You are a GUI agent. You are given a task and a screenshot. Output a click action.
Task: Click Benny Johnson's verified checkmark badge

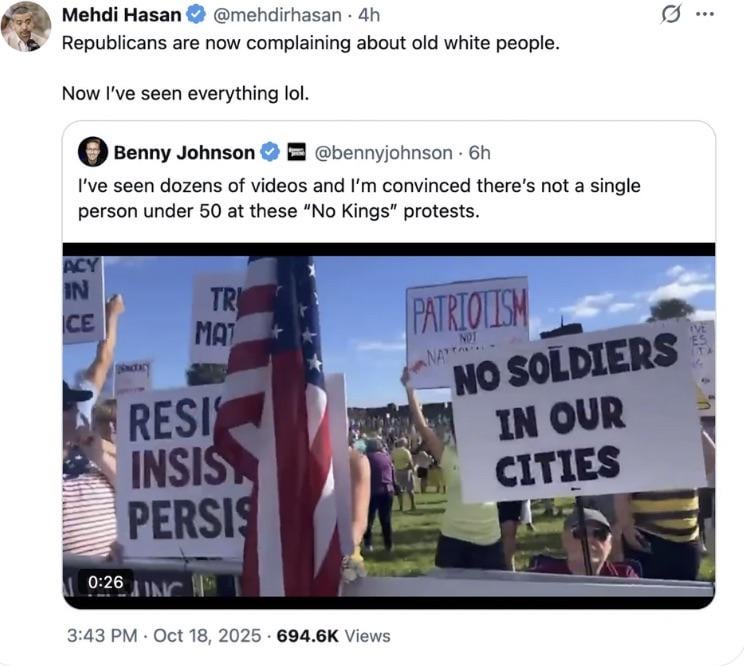pos(270,152)
